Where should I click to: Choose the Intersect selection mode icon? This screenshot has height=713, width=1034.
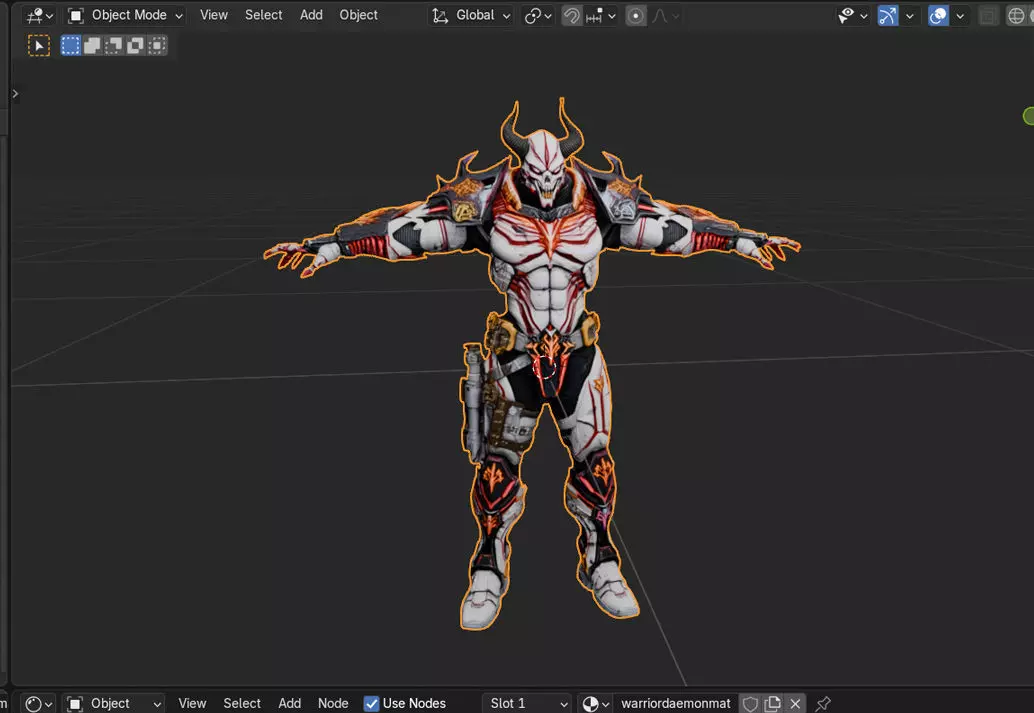(x=157, y=46)
